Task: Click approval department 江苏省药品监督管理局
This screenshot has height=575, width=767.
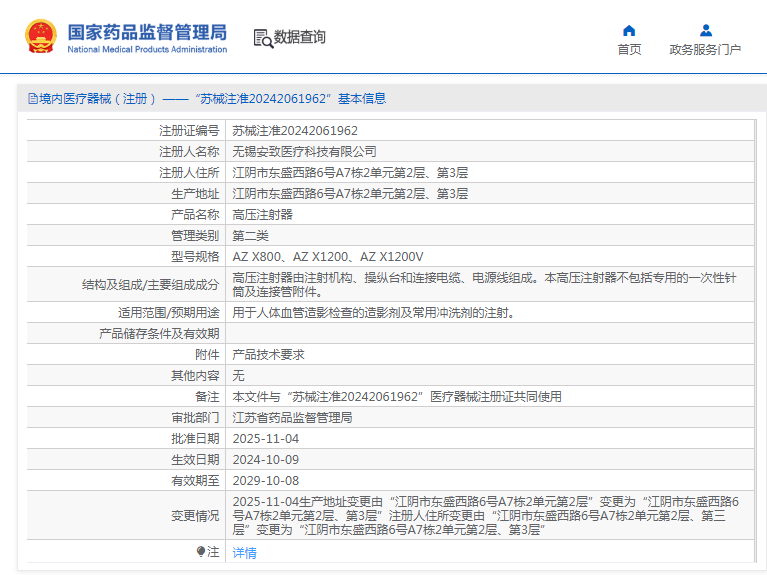Action: (x=292, y=418)
